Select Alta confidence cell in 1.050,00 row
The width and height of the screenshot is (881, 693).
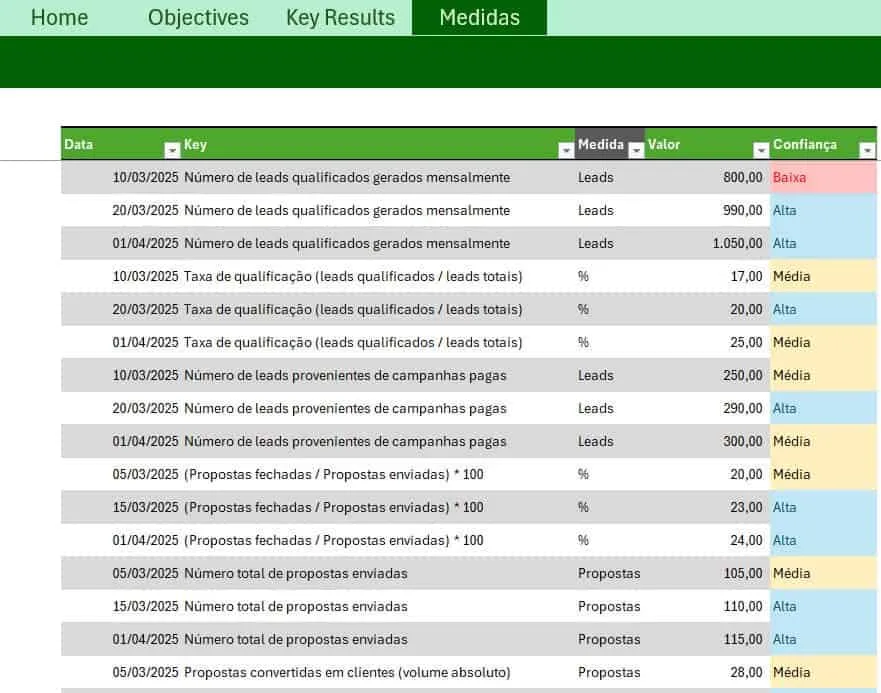tap(823, 243)
